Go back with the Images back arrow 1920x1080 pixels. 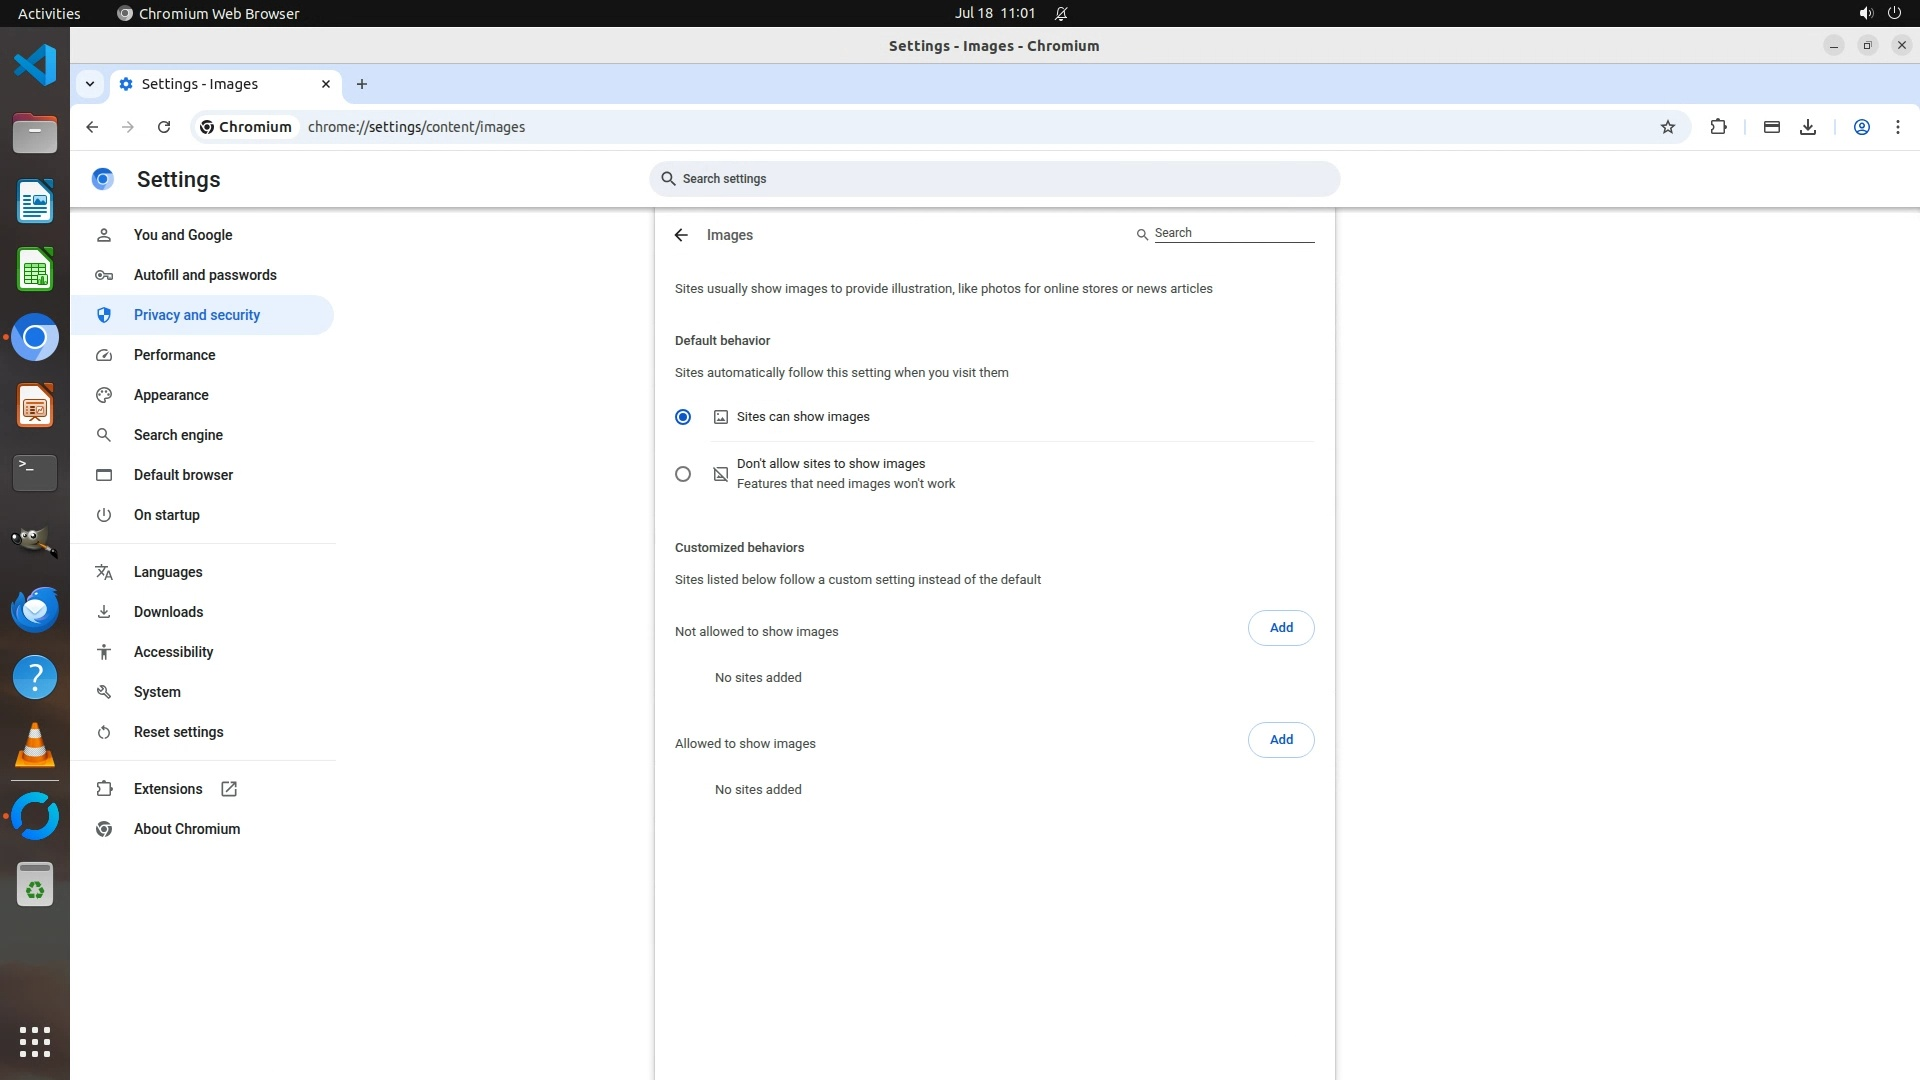pyautogui.click(x=681, y=235)
